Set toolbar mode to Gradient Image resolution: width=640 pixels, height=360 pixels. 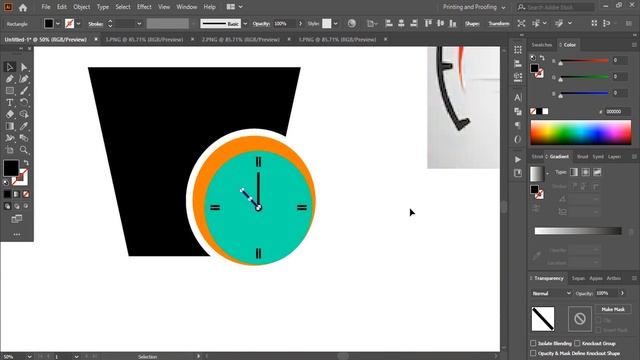click(17, 194)
